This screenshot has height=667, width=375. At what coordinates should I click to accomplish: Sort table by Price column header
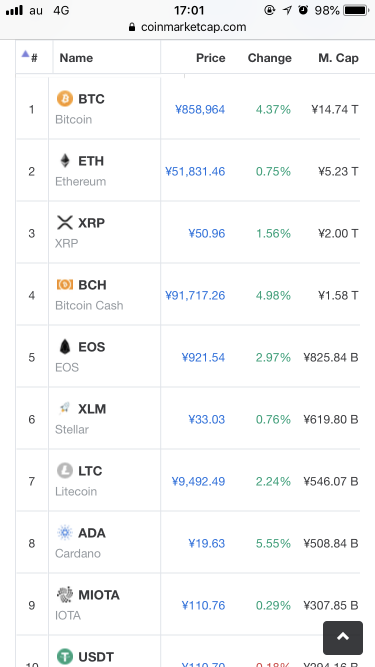pos(210,58)
